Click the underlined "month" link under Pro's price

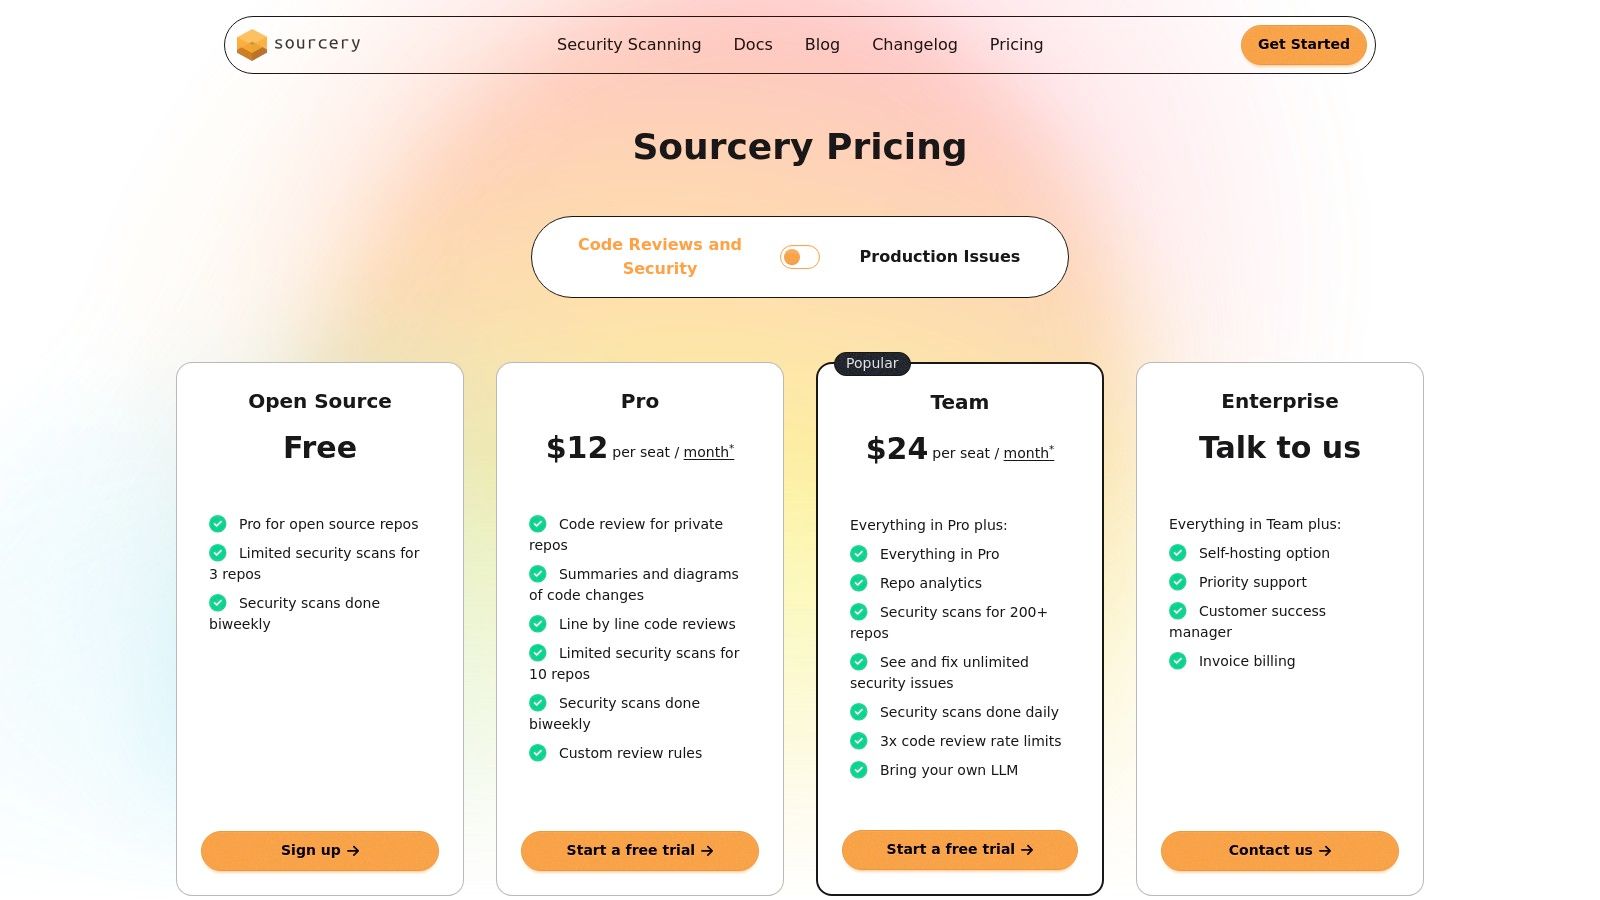click(705, 452)
